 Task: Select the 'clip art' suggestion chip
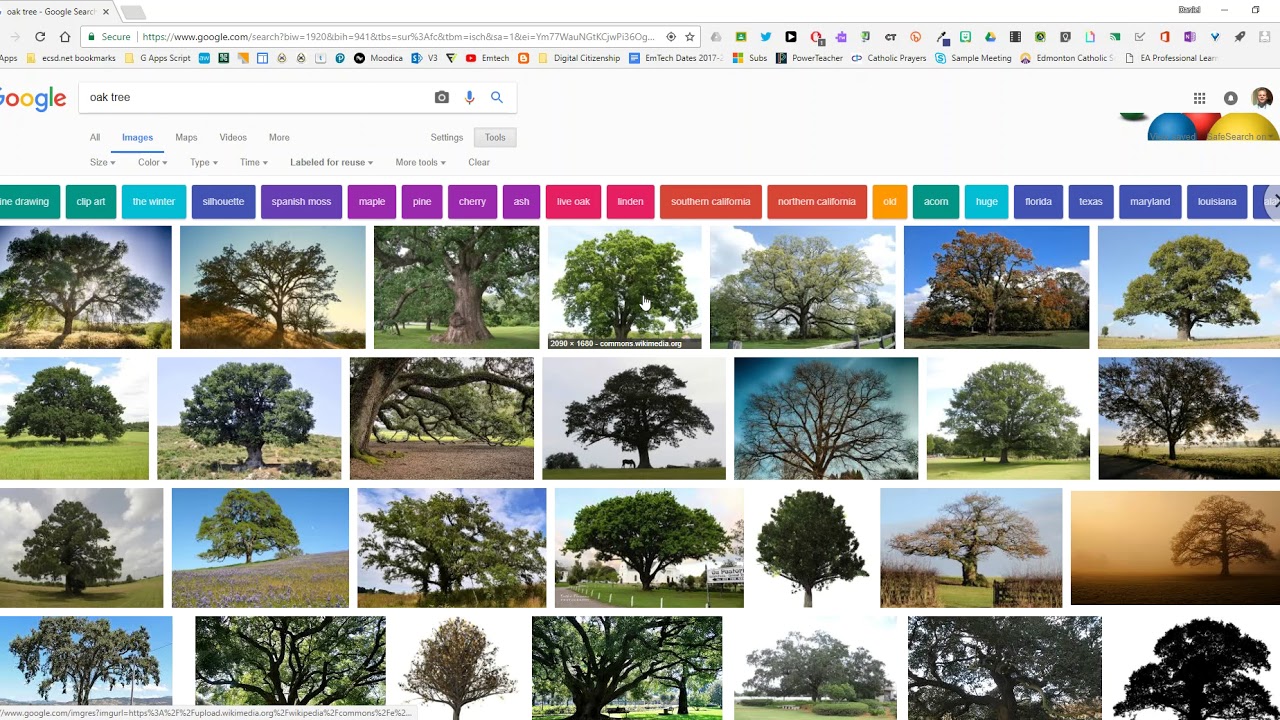click(91, 201)
